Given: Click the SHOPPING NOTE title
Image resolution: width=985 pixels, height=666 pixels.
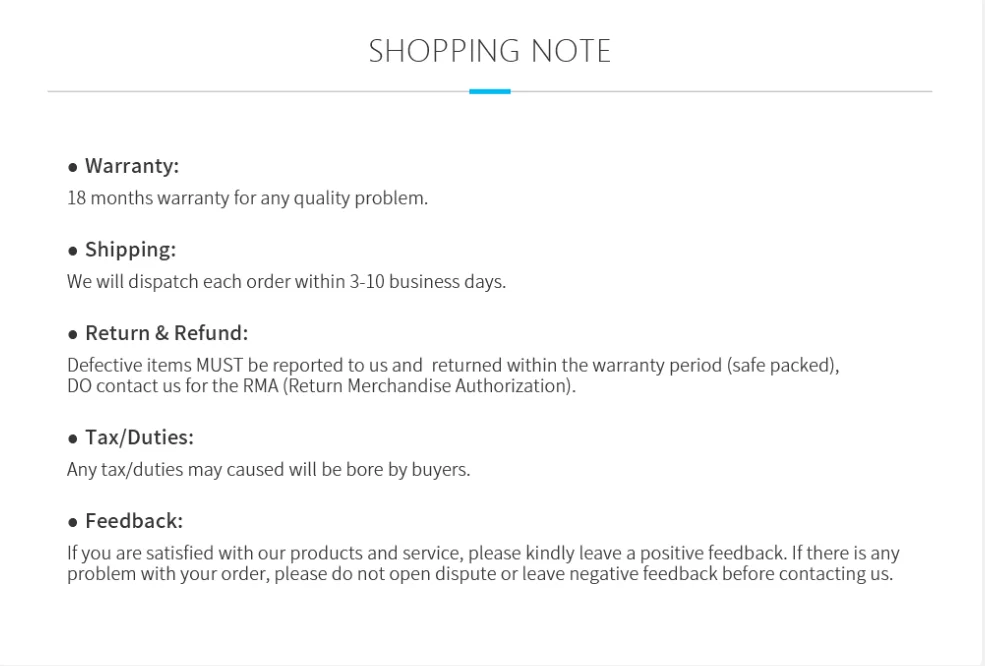Looking at the screenshot, I should (x=490, y=51).
